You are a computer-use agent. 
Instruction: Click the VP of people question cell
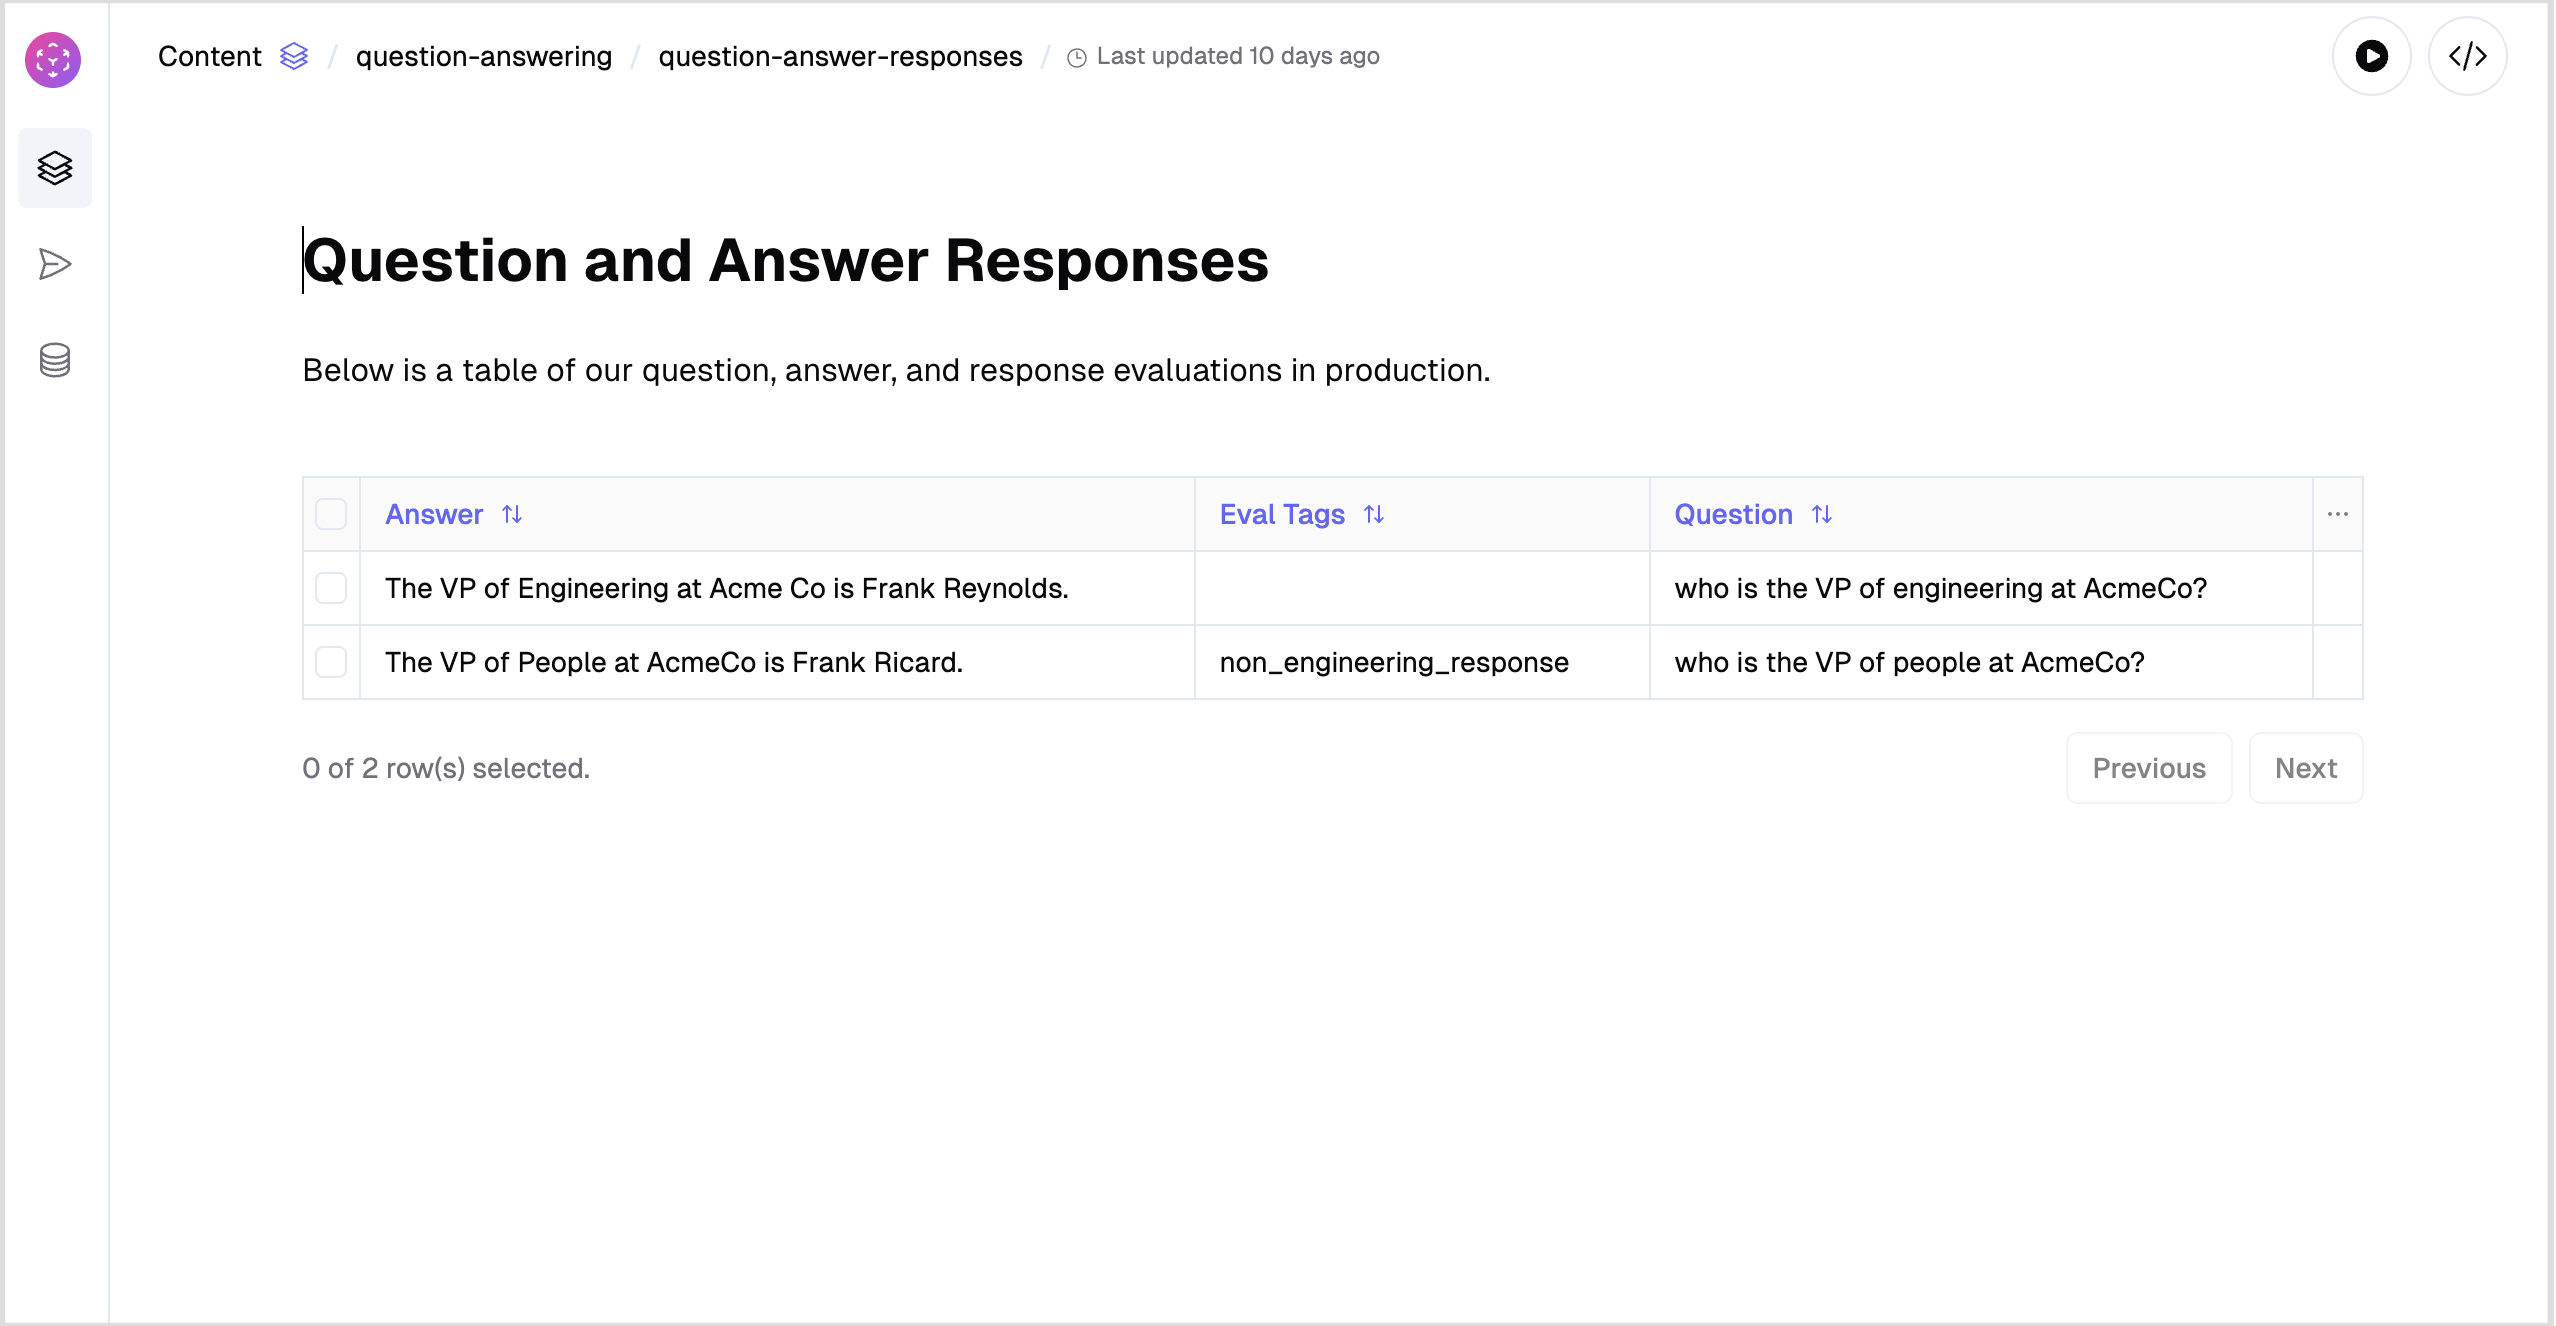pyautogui.click(x=1981, y=662)
